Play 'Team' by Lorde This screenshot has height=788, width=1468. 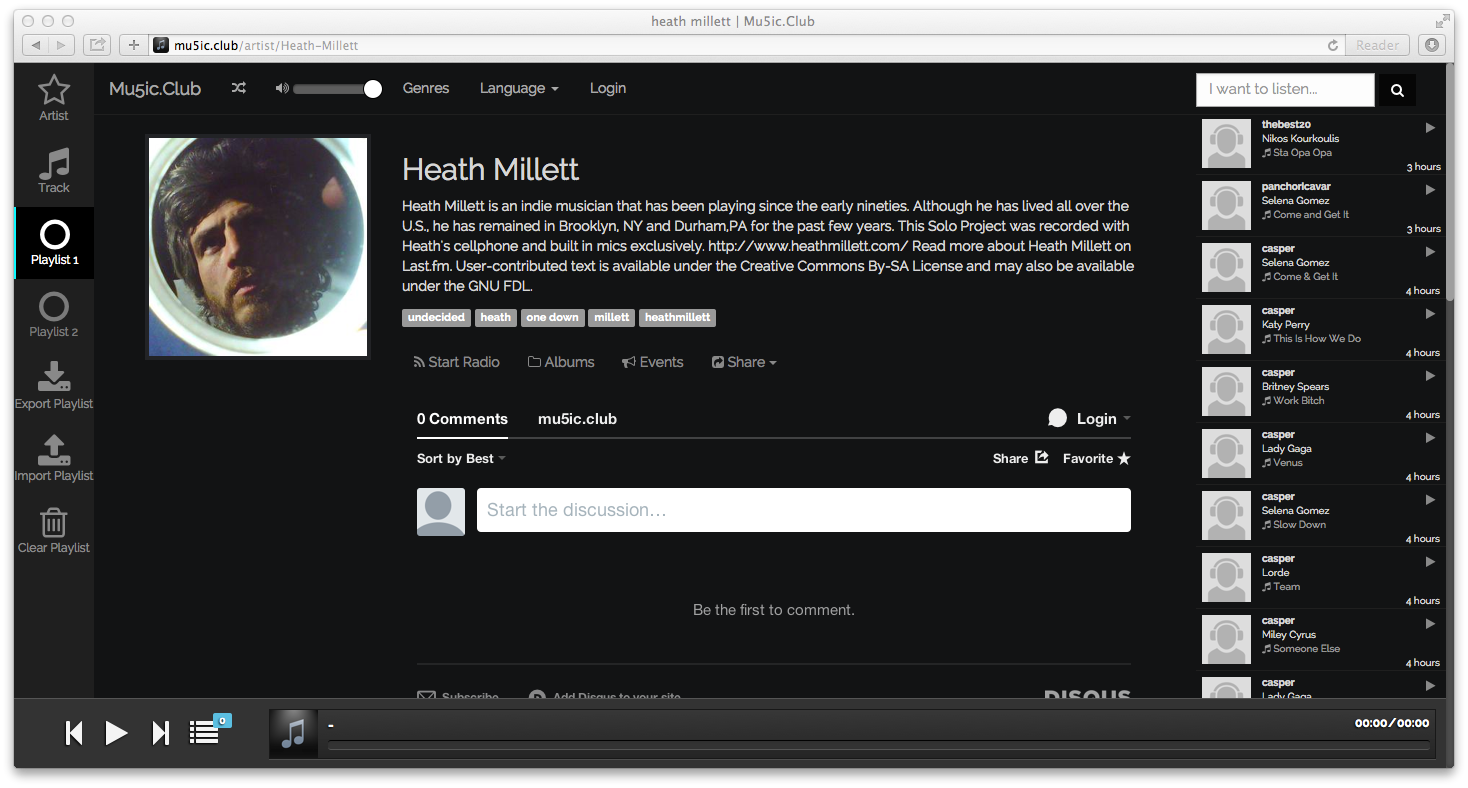(1430, 561)
